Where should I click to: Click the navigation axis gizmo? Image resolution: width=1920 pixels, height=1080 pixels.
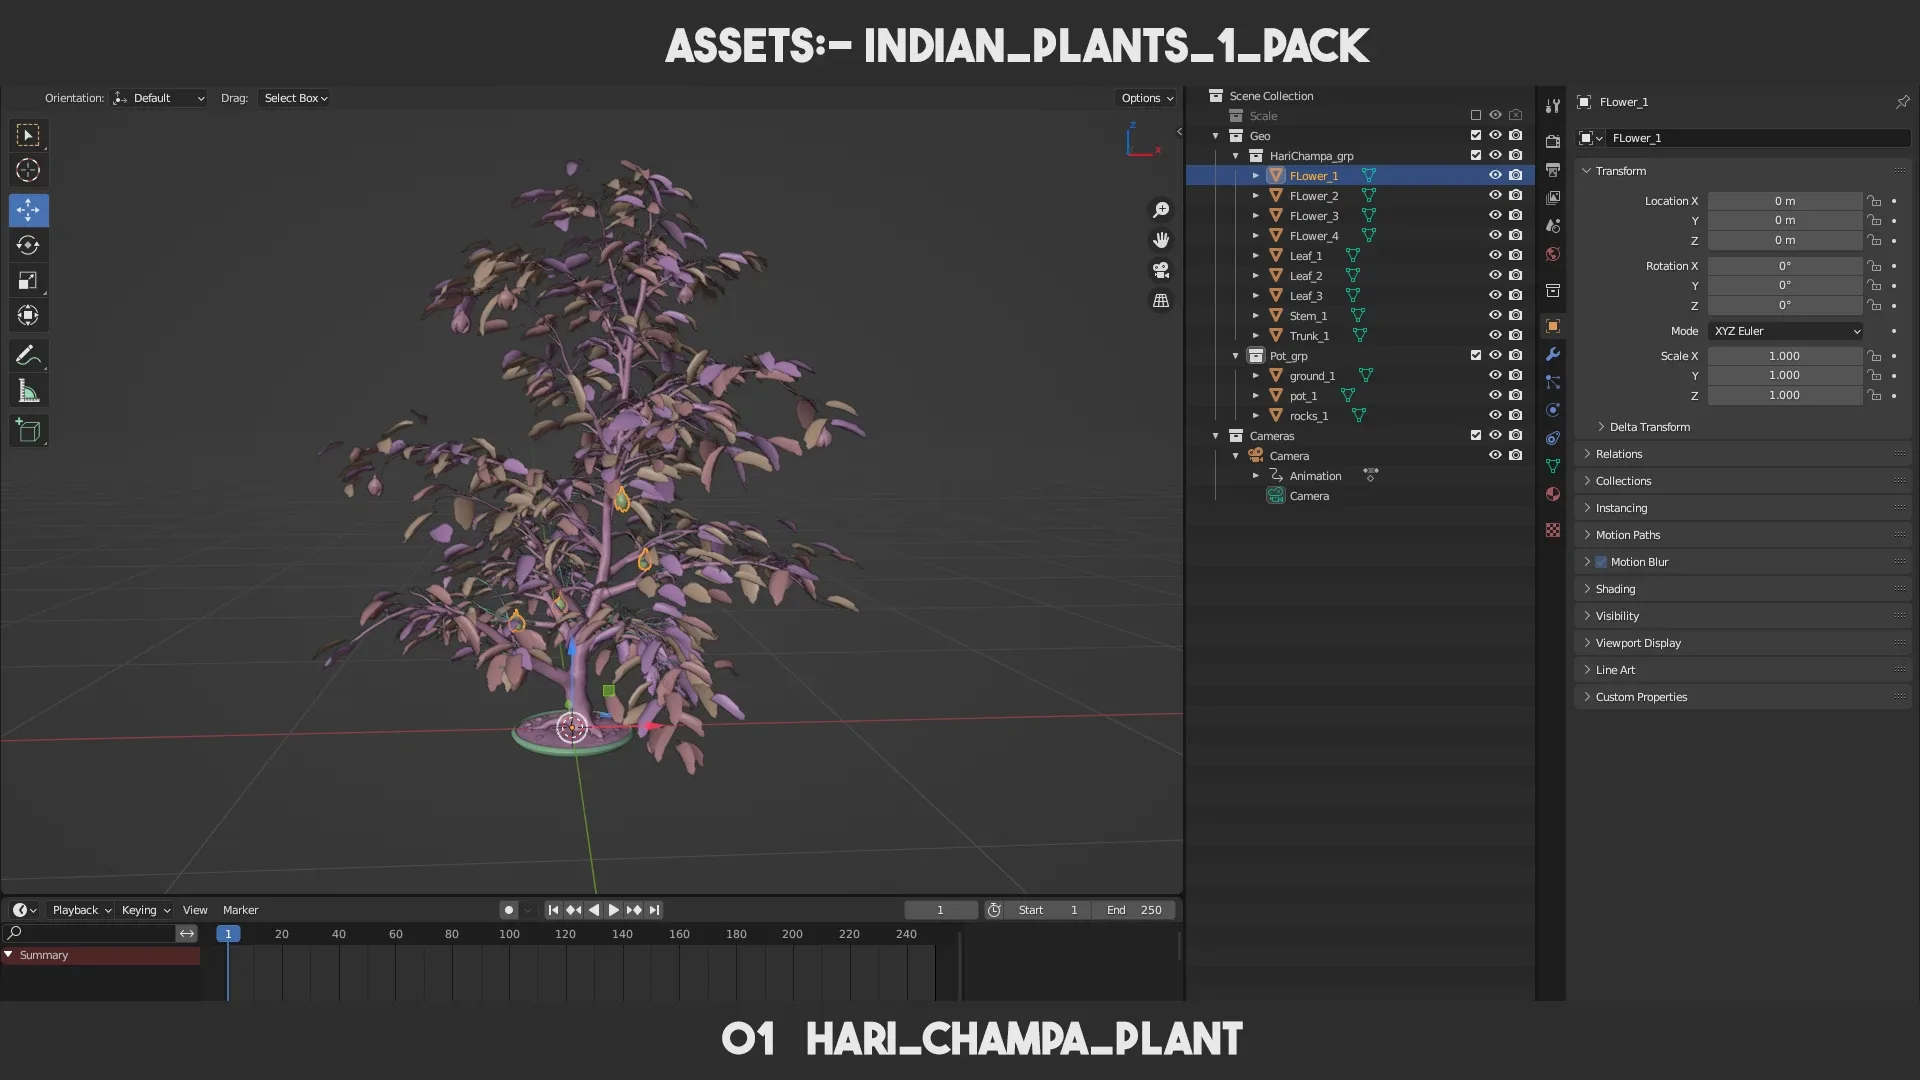[1143, 140]
